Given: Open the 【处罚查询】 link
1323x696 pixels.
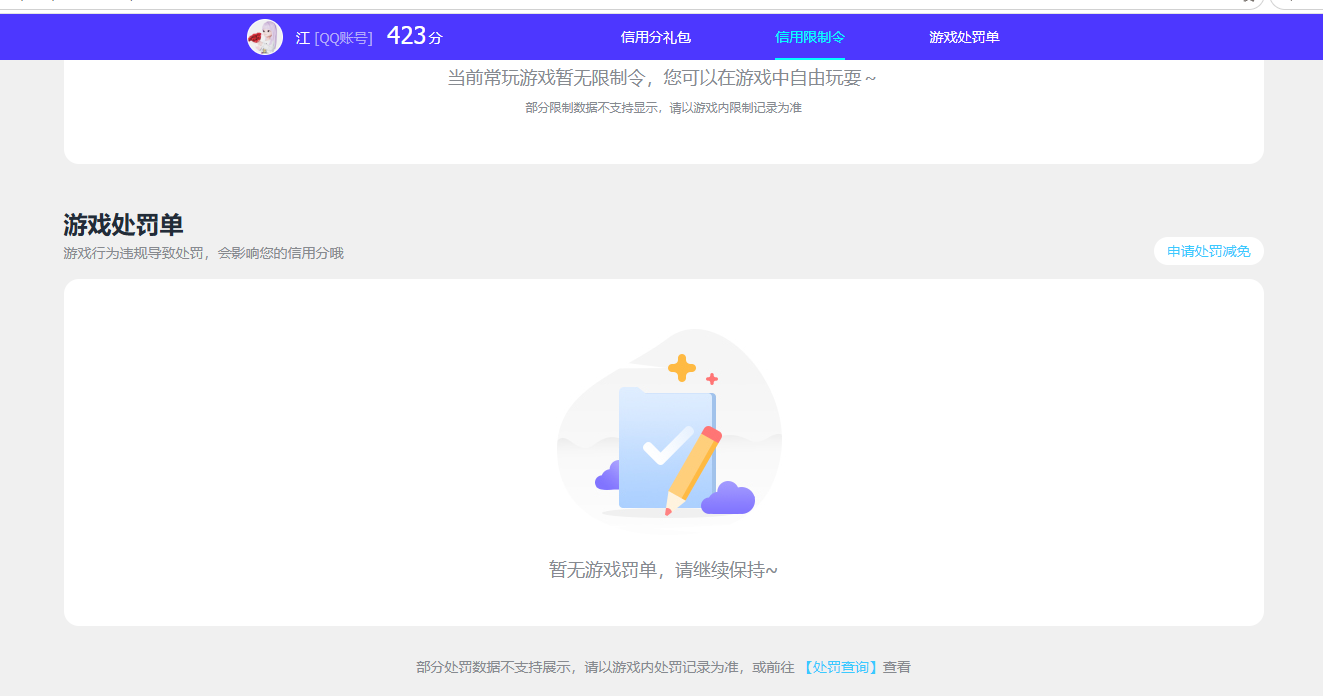Looking at the screenshot, I should pyautogui.click(x=840, y=667).
